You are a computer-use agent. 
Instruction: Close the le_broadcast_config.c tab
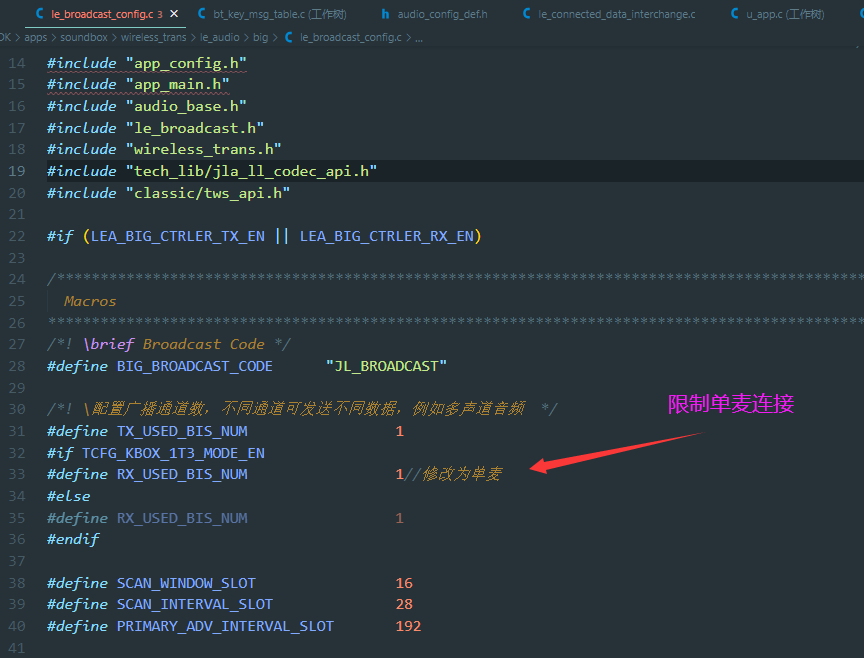(x=174, y=14)
